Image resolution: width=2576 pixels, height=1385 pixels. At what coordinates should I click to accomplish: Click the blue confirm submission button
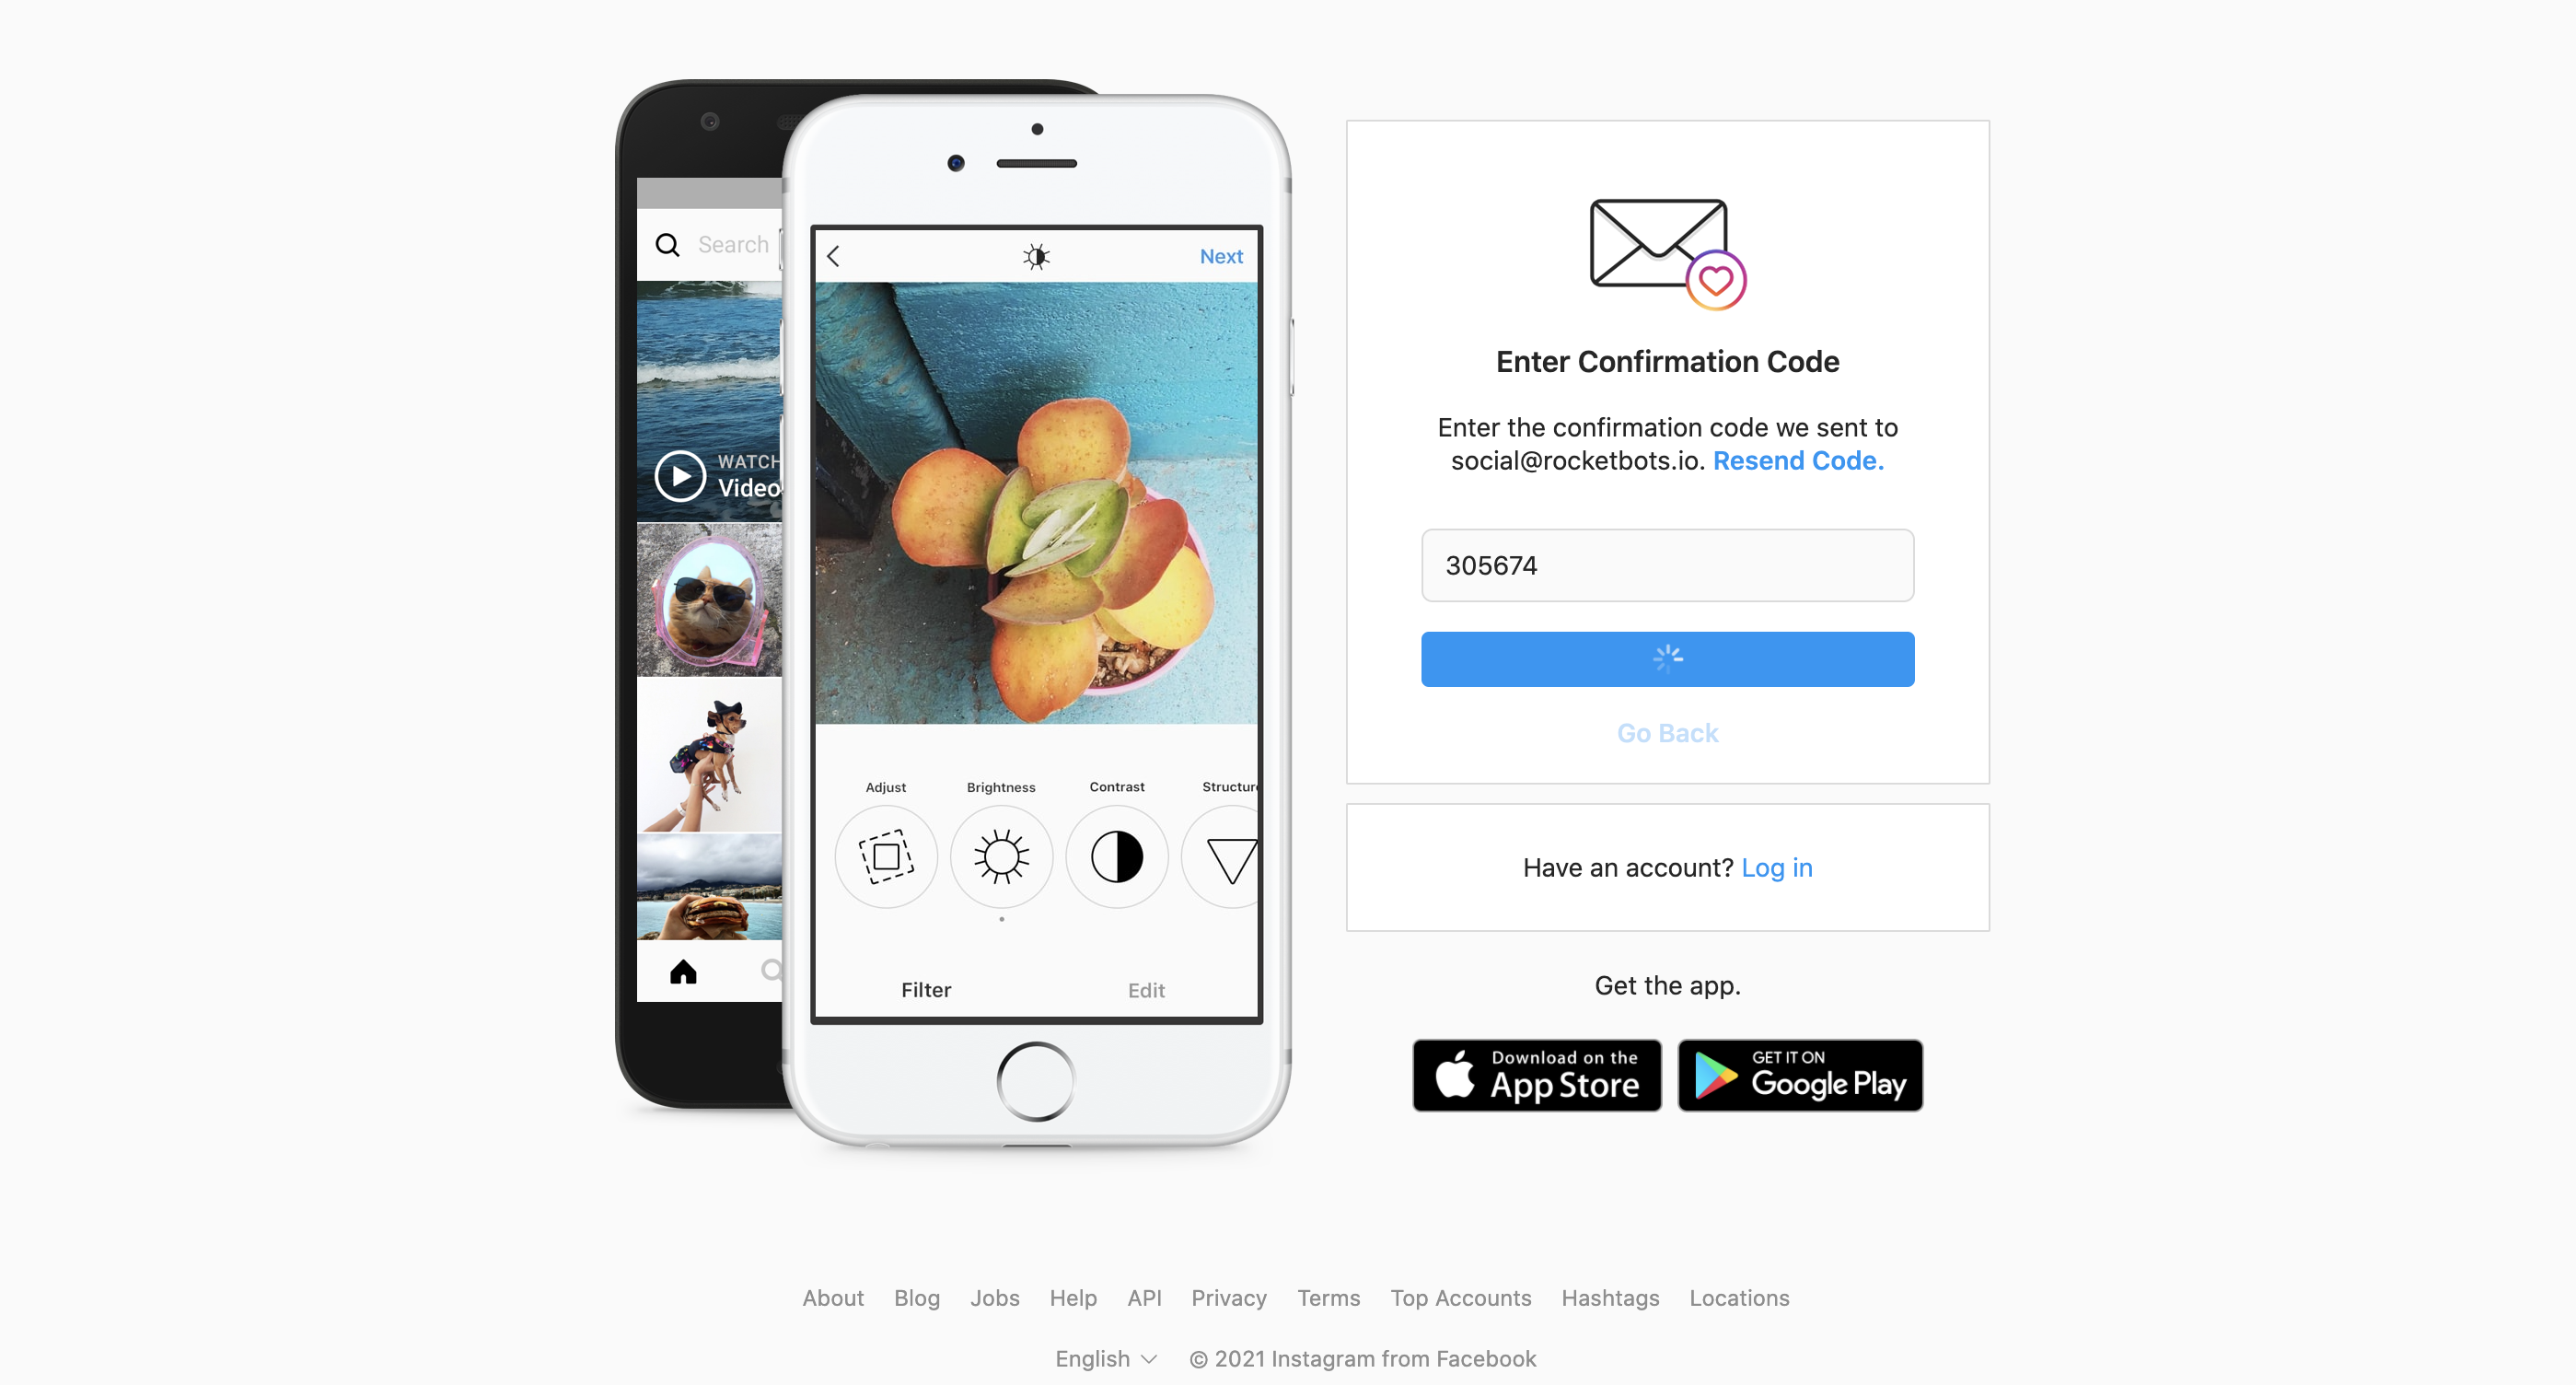point(1667,658)
